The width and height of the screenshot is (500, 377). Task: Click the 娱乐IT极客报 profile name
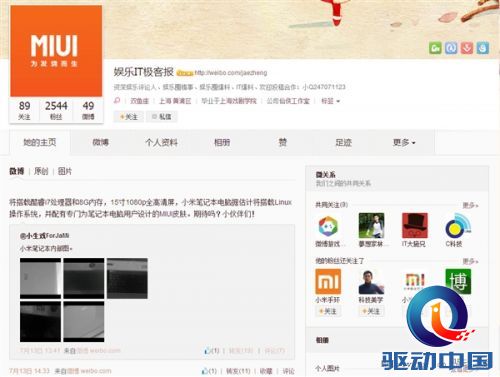coord(144,72)
